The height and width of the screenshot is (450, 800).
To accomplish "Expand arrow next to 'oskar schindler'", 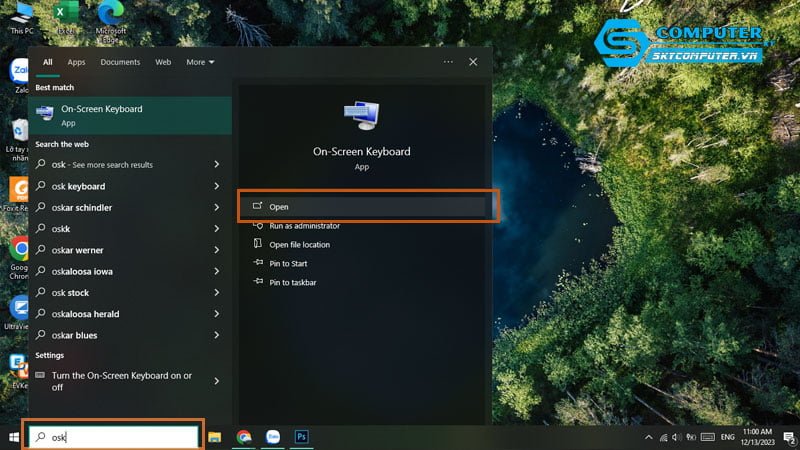I will click(x=217, y=208).
